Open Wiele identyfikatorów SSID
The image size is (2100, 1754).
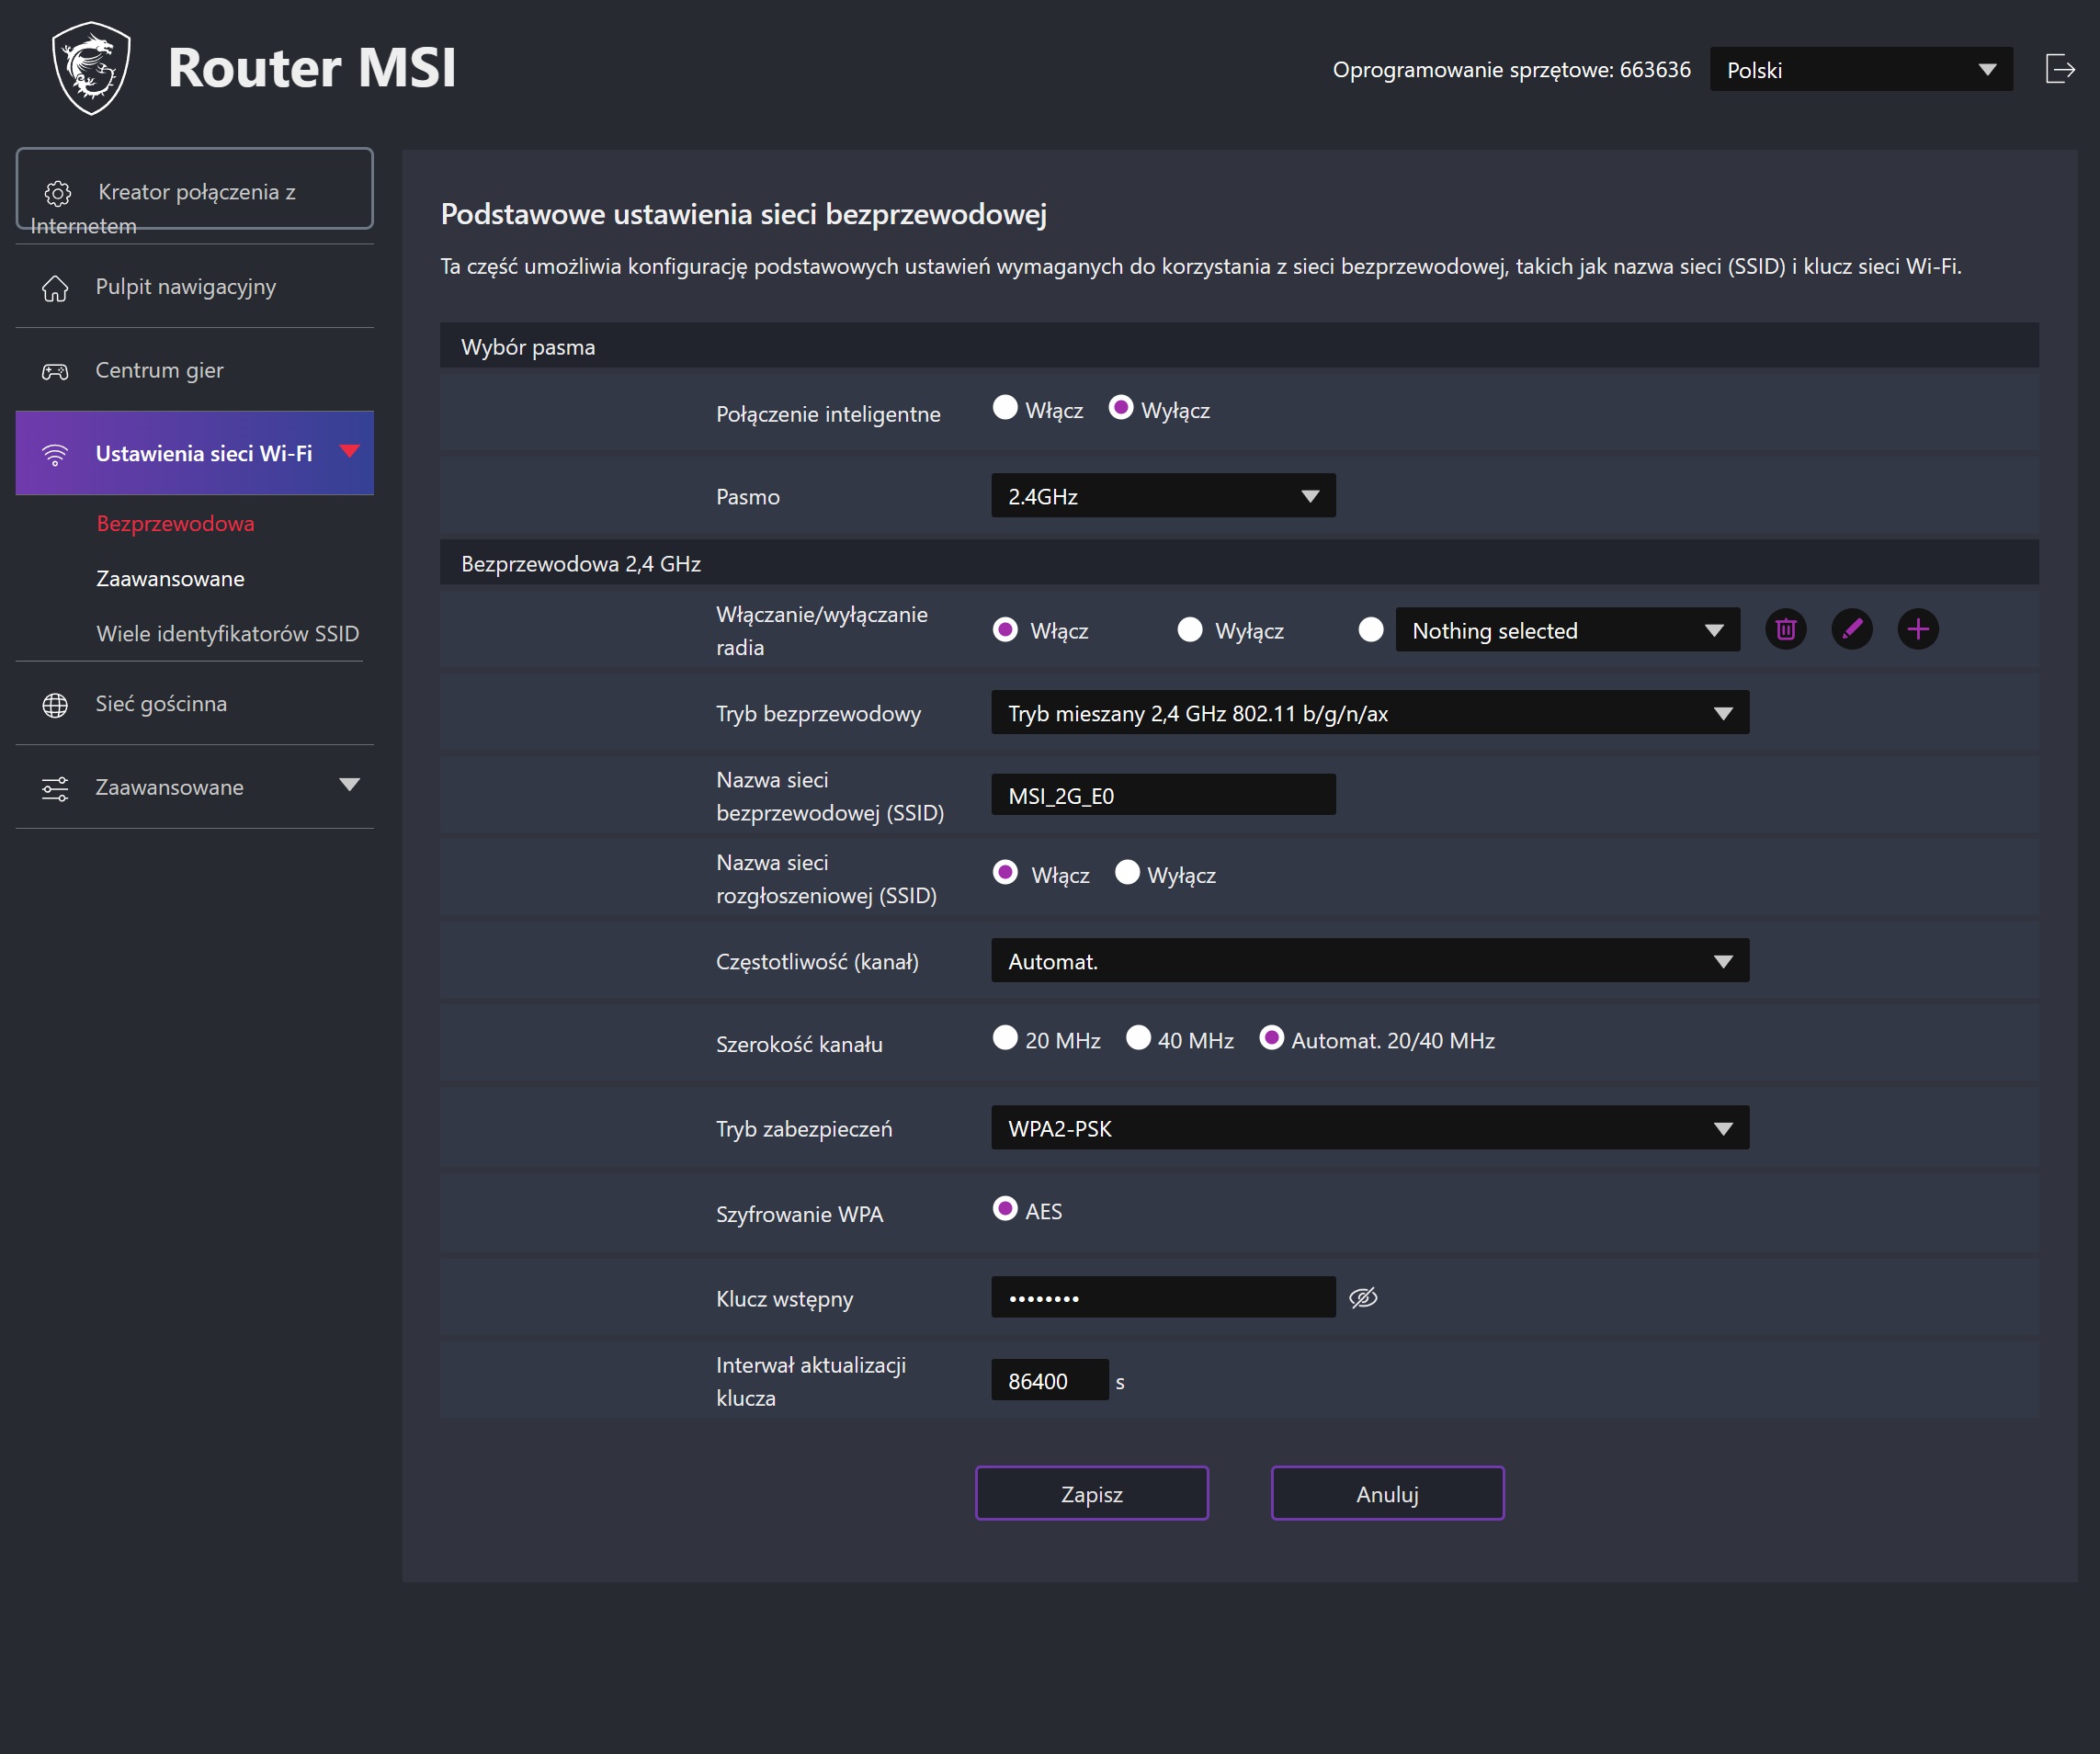pyautogui.click(x=228, y=634)
